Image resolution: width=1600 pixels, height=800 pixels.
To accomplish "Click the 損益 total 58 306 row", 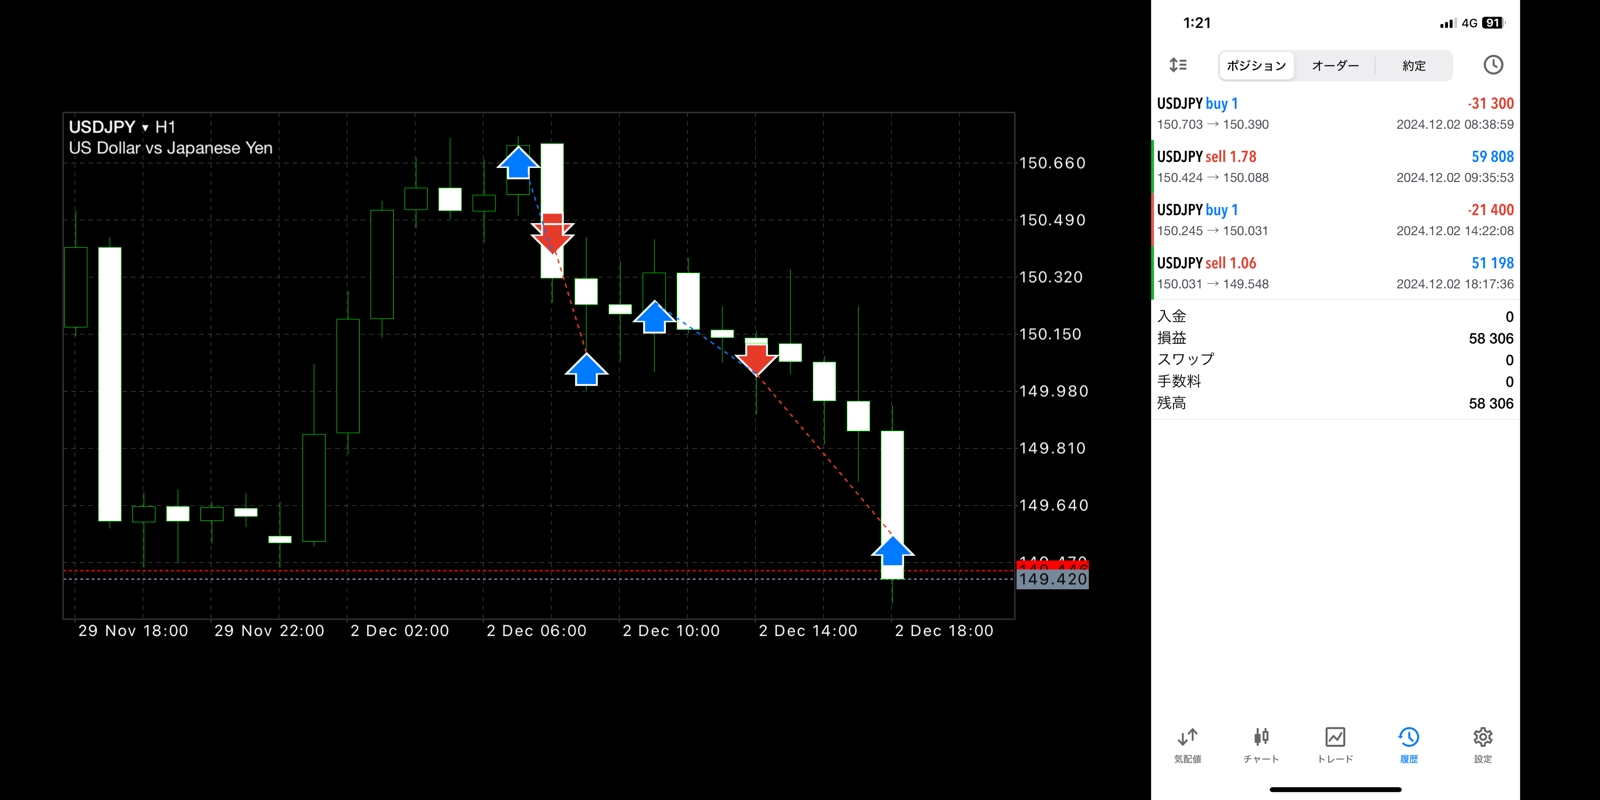I will pos(1335,338).
